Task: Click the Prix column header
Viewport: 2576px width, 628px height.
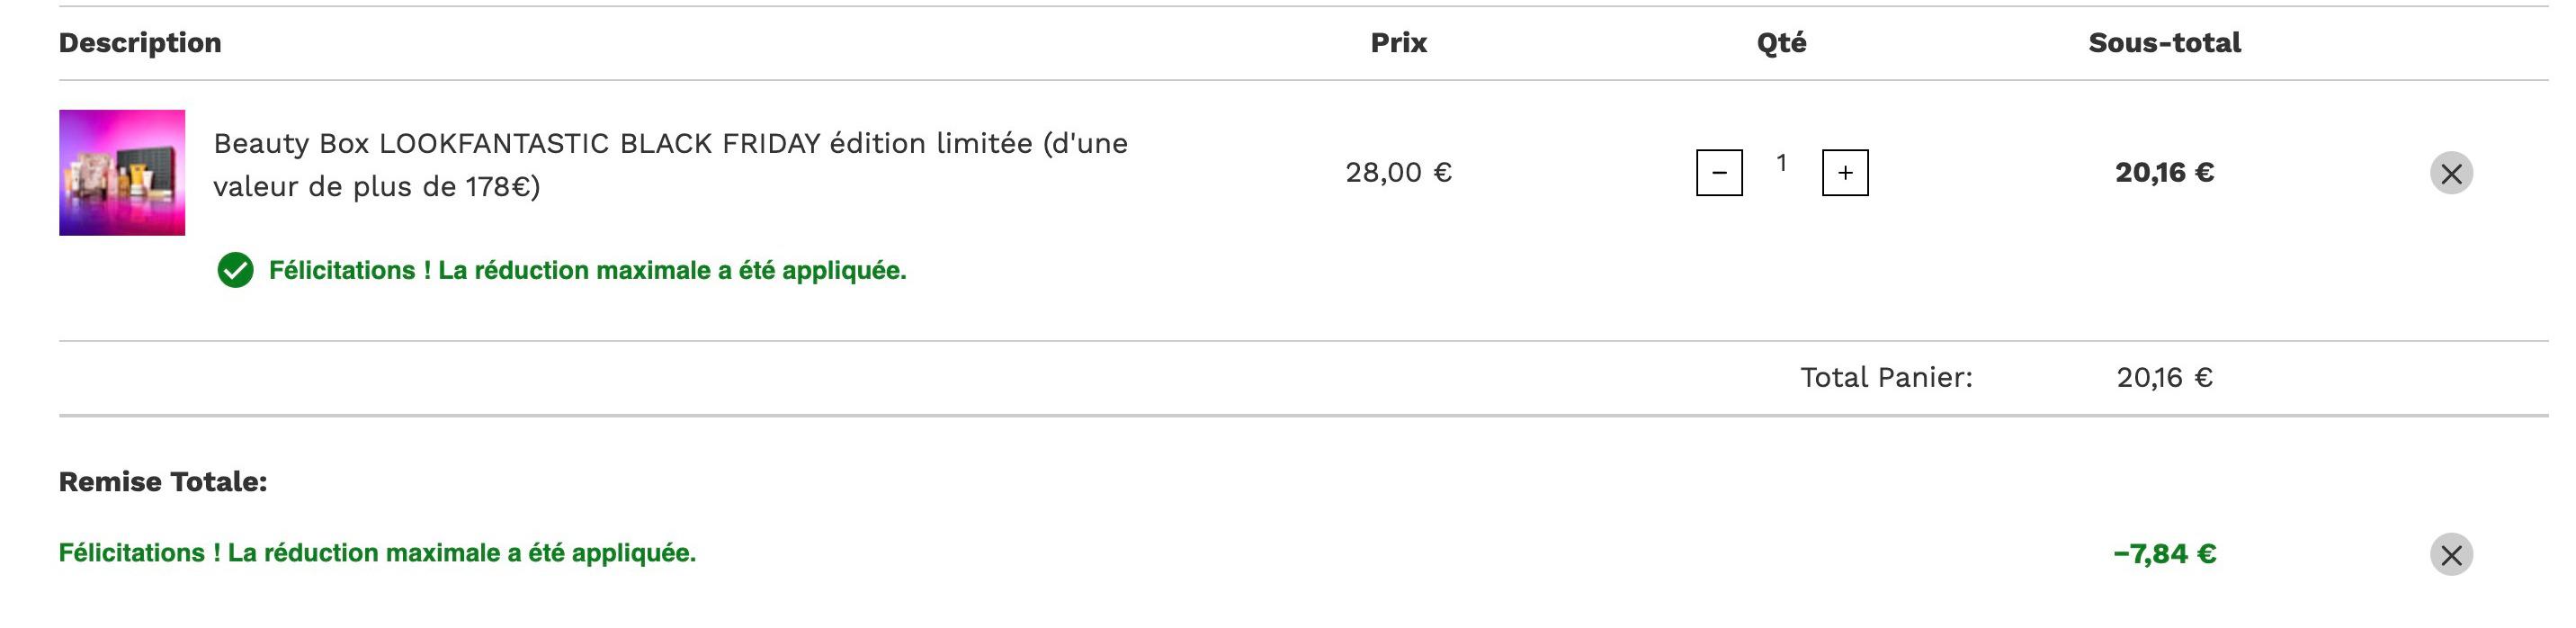Action: point(1398,43)
